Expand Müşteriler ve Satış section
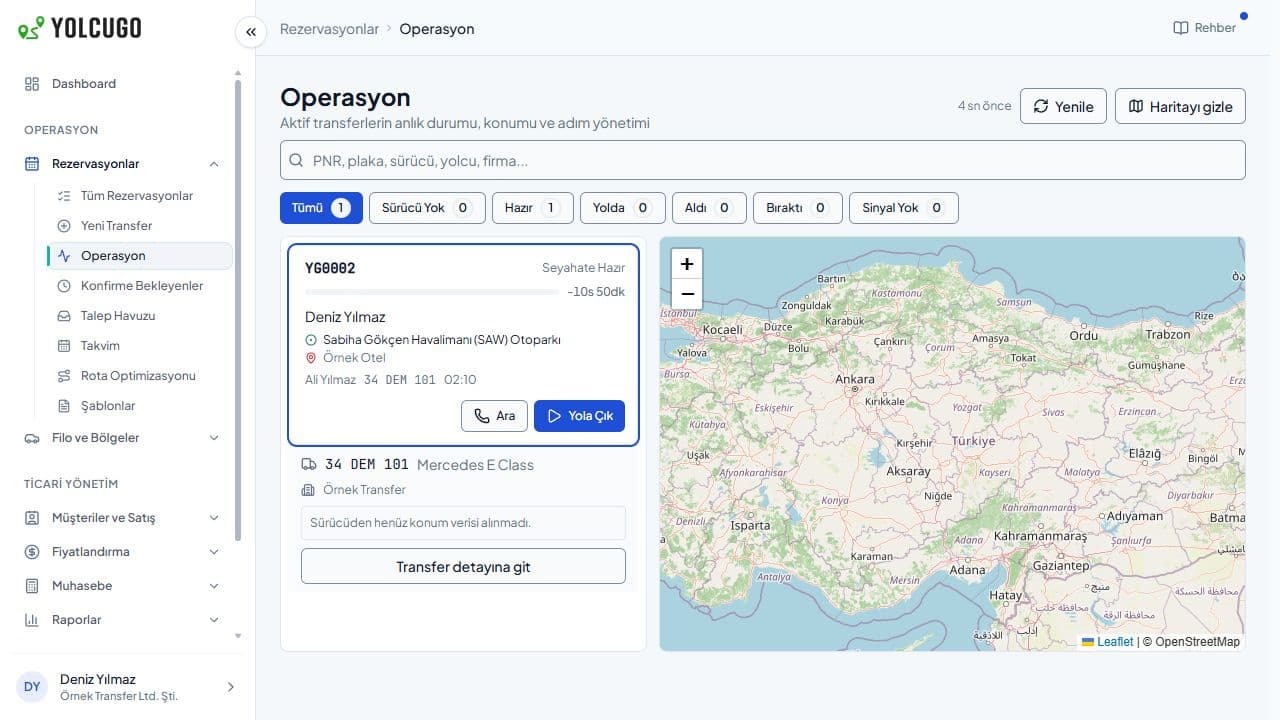 click(122, 518)
